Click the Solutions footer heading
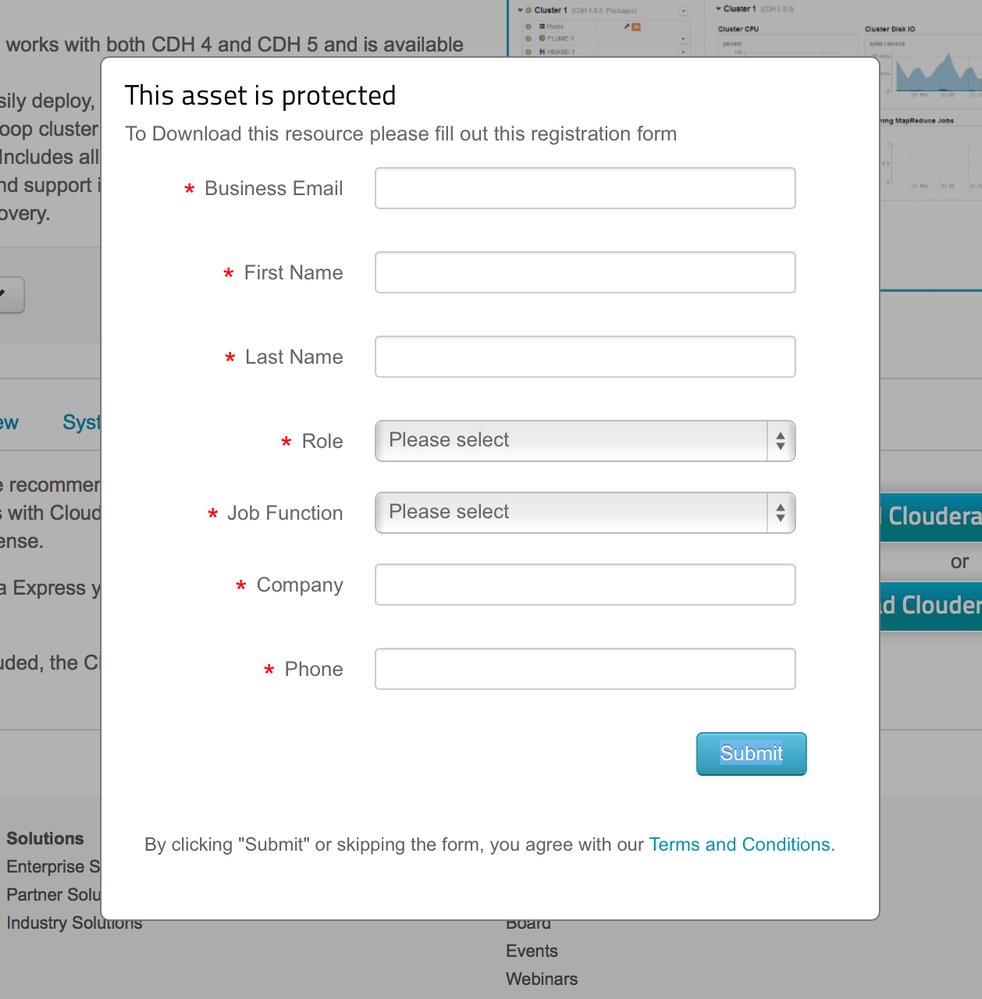This screenshot has height=999, width=982. click(45, 838)
